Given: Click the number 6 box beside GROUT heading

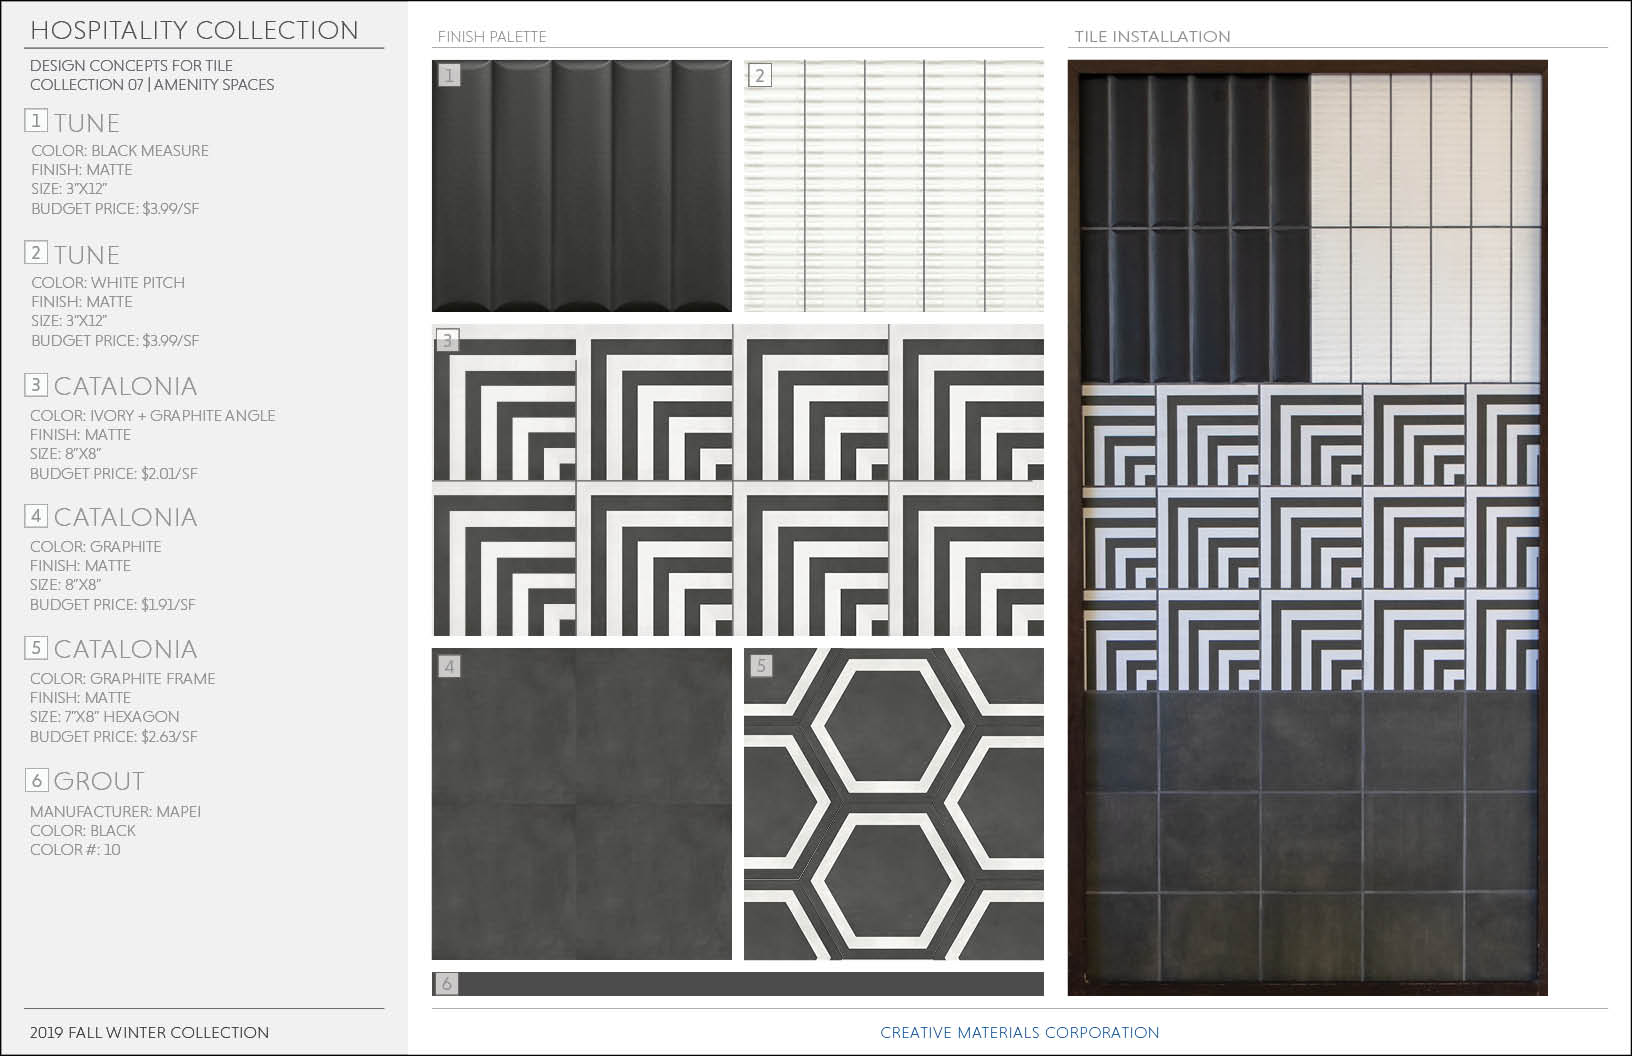Looking at the screenshot, I should (x=36, y=780).
